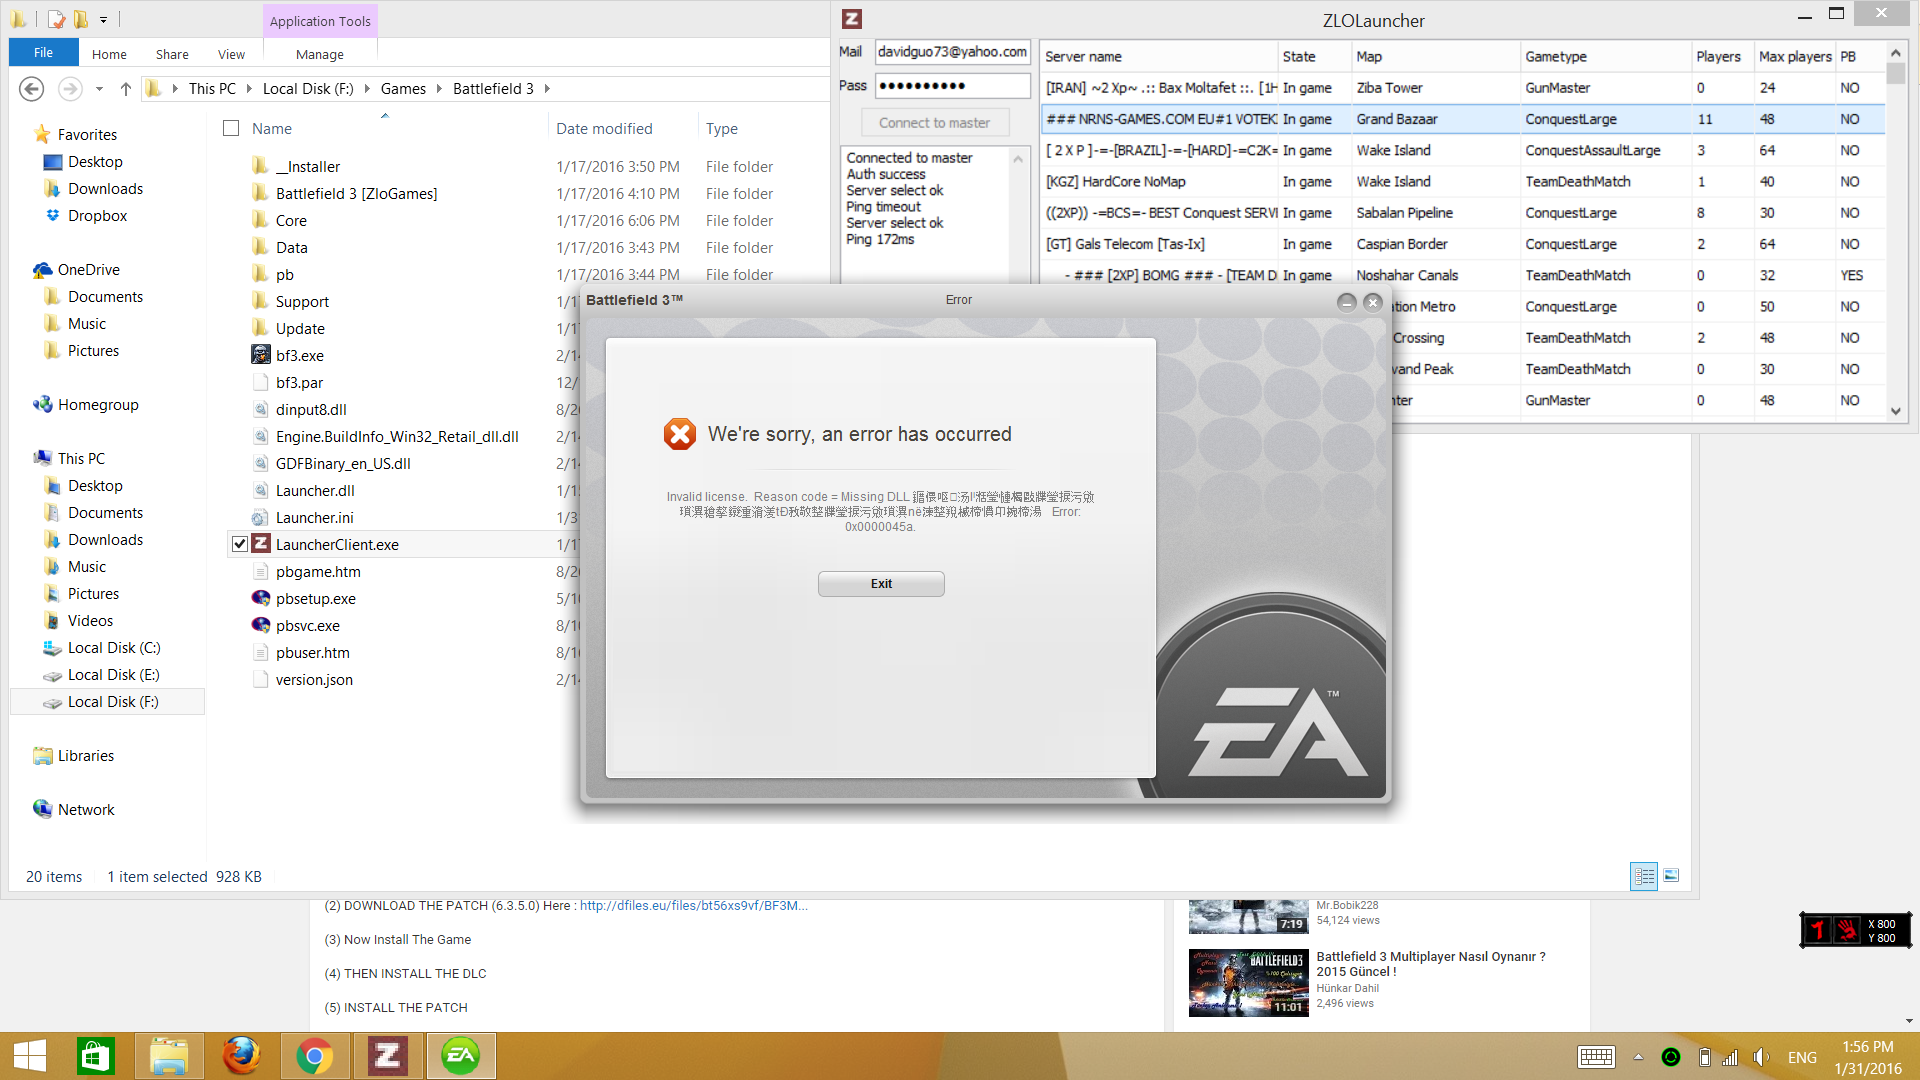Open the ENG language selector

1802,1057
